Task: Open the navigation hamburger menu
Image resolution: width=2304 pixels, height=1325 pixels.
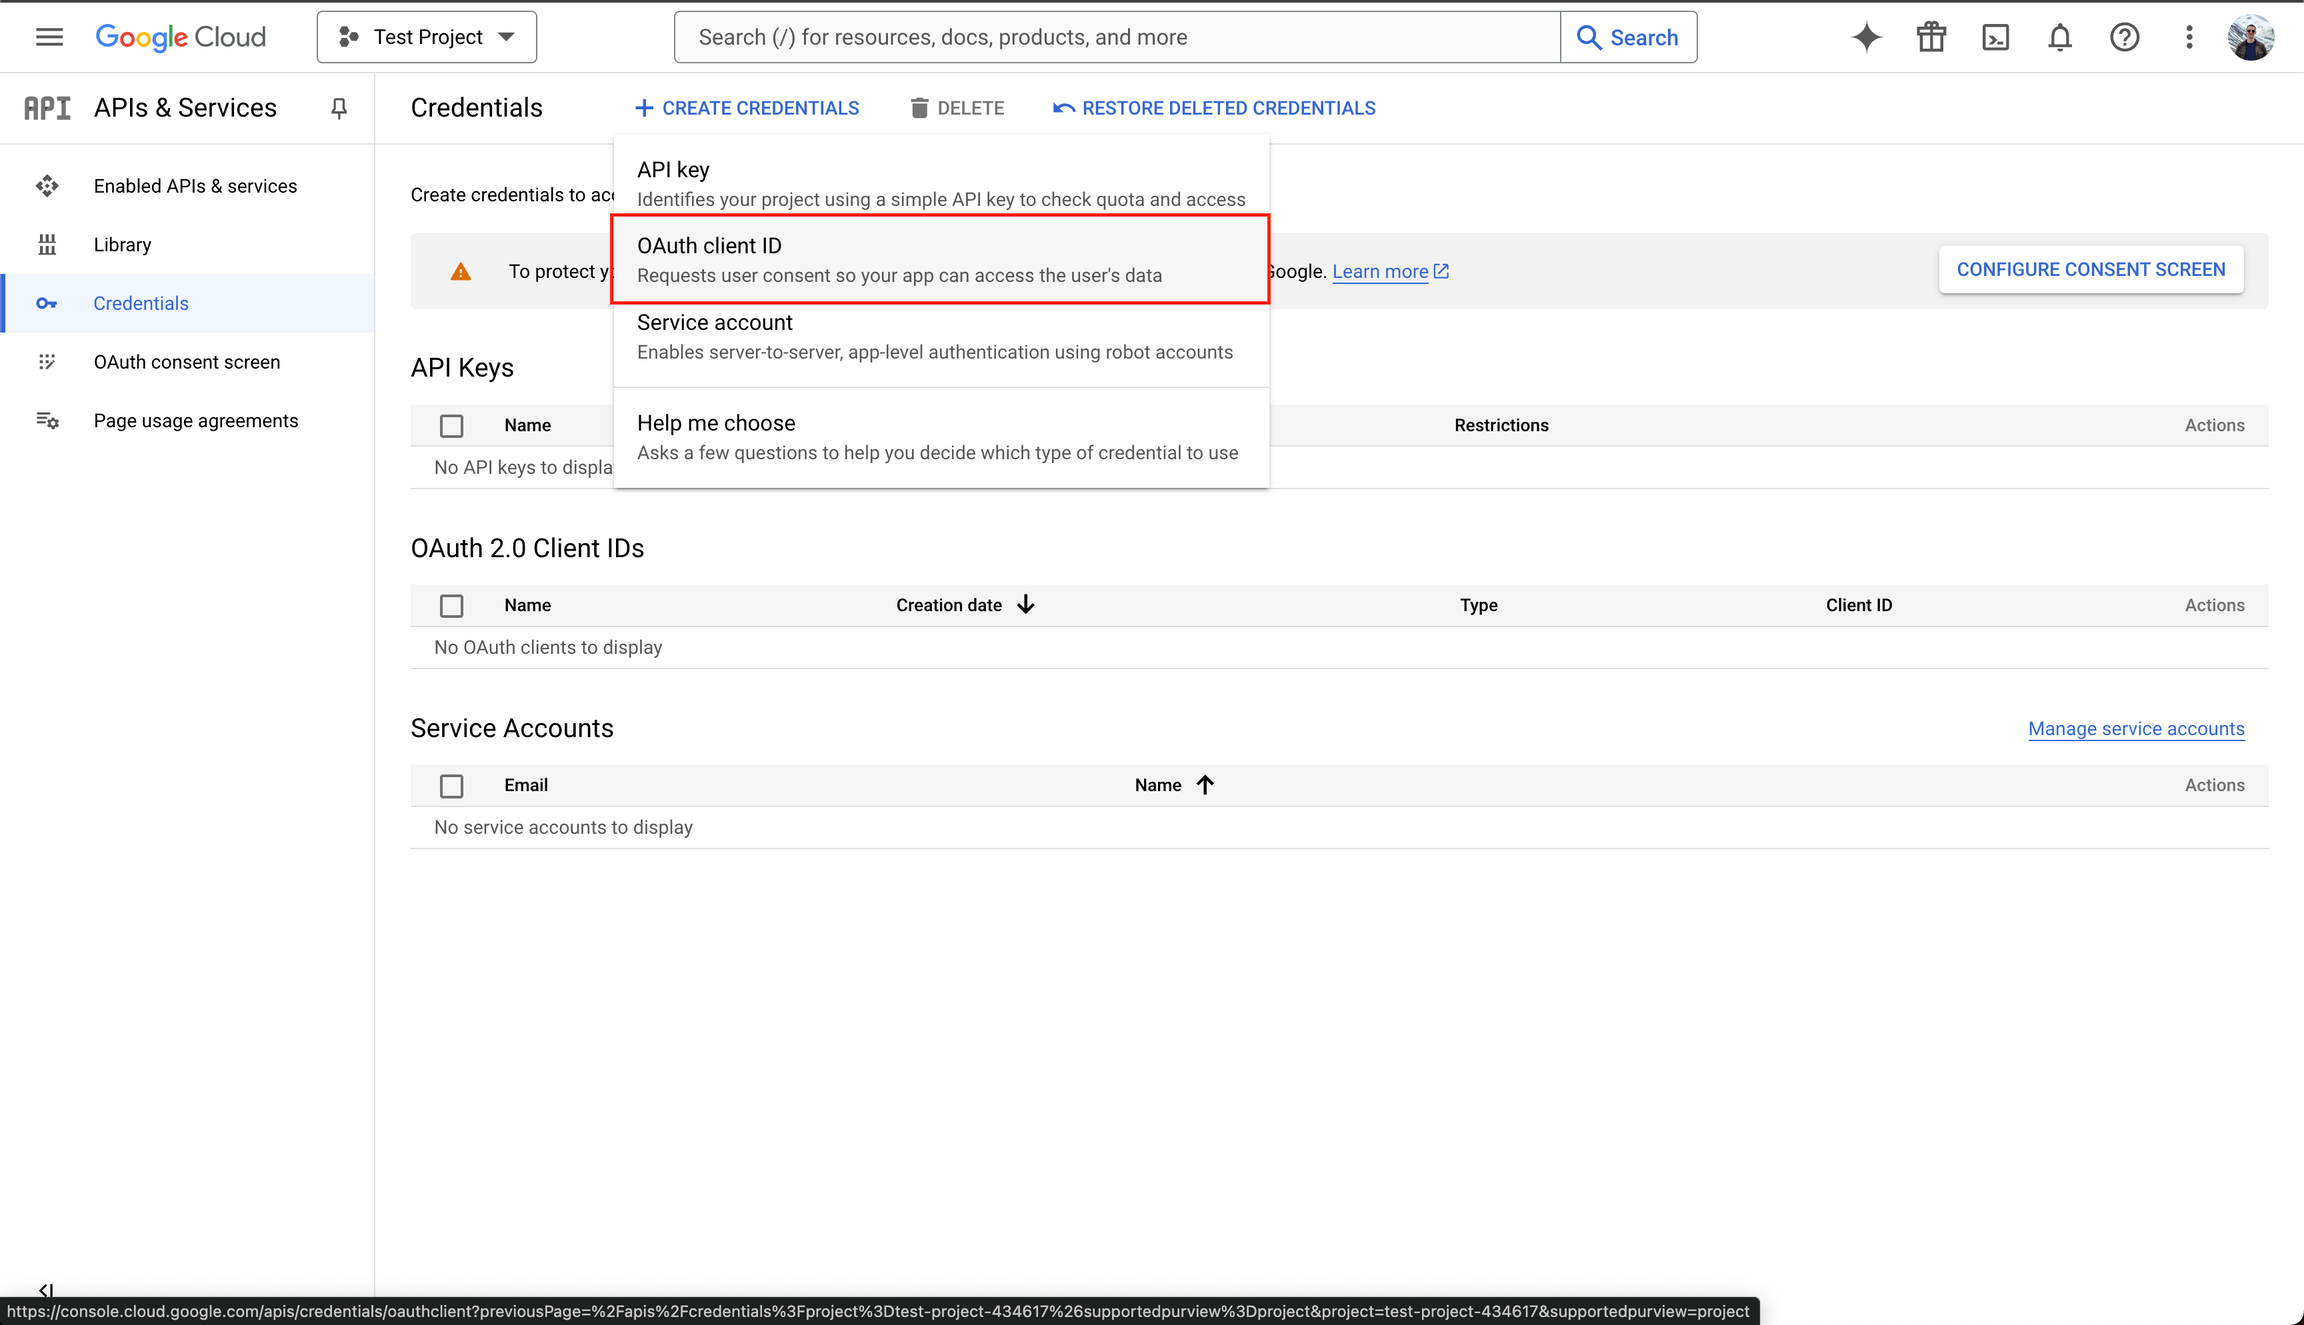Action: tap(48, 37)
